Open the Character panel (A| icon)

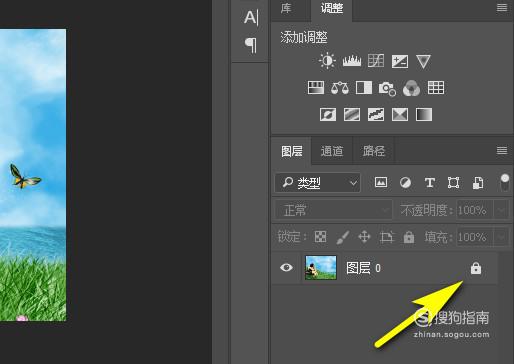tap(251, 17)
